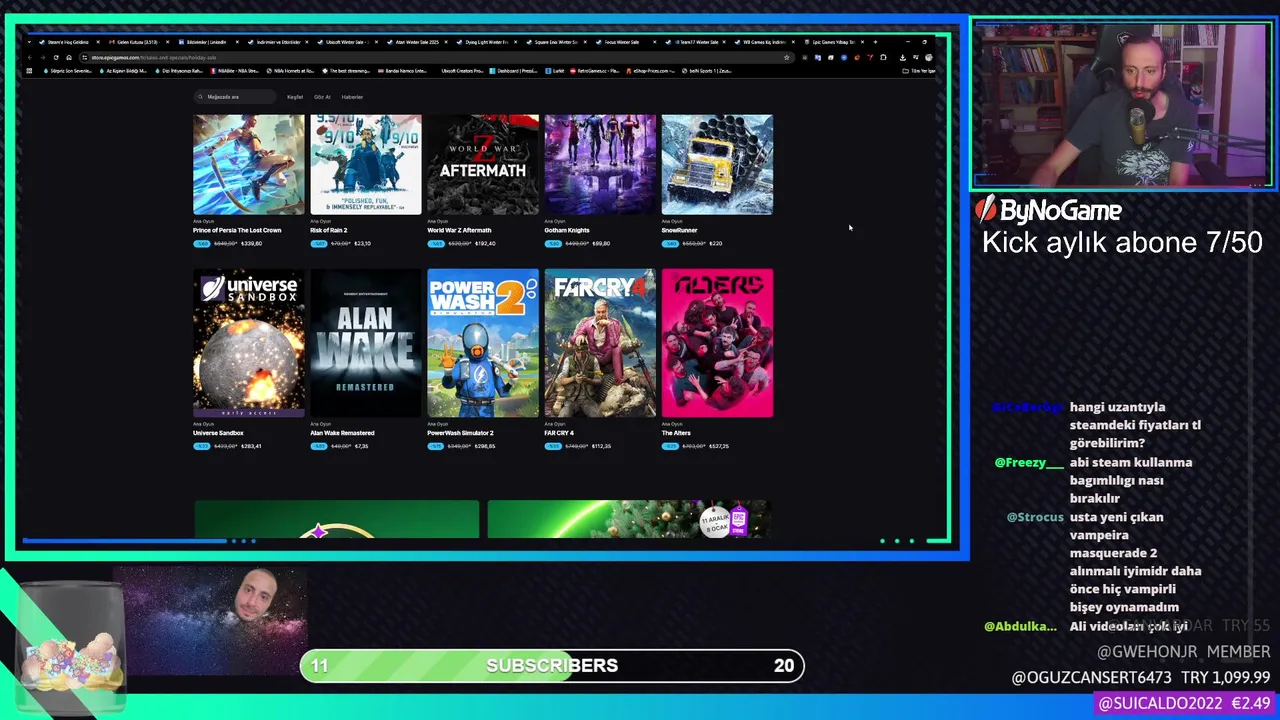The width and height of the screenshot is (1280, 720).
Task: Click the @Strocus username in chat
Action: [x=1035, y=517]
